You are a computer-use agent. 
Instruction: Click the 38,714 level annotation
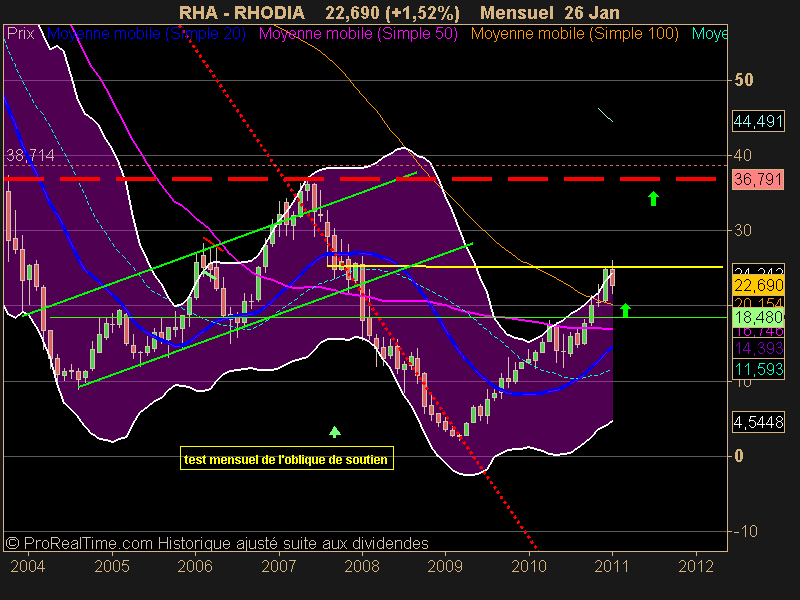30,155
